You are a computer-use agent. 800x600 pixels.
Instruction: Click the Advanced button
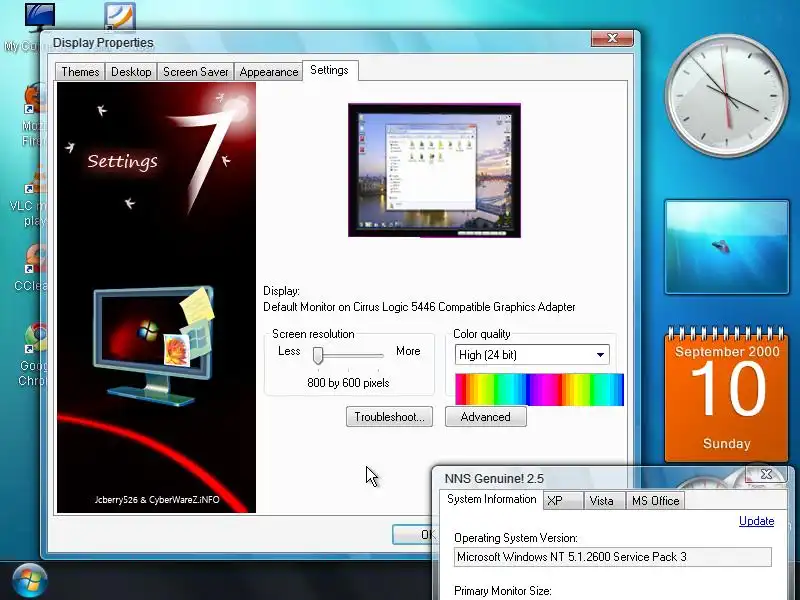486,417
